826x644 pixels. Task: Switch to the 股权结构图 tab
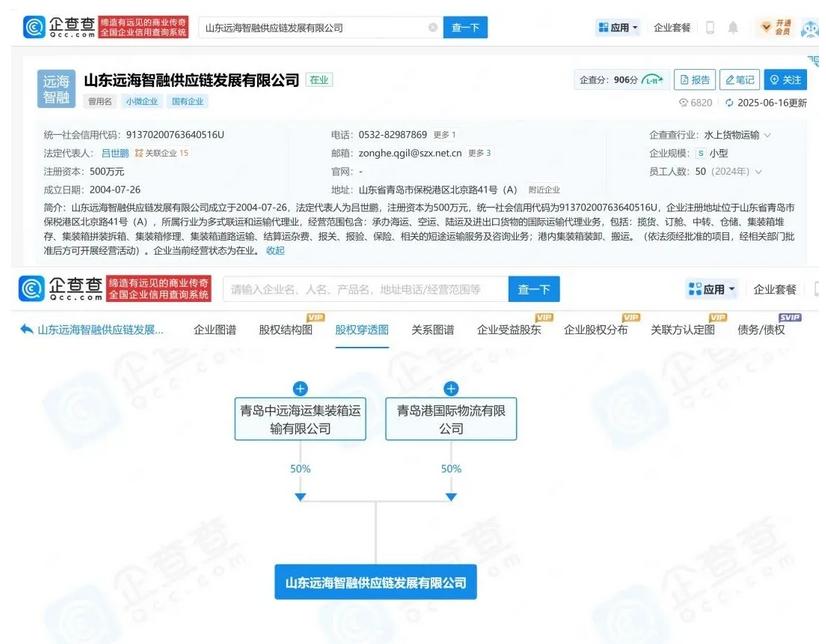(x=286, y=330)
